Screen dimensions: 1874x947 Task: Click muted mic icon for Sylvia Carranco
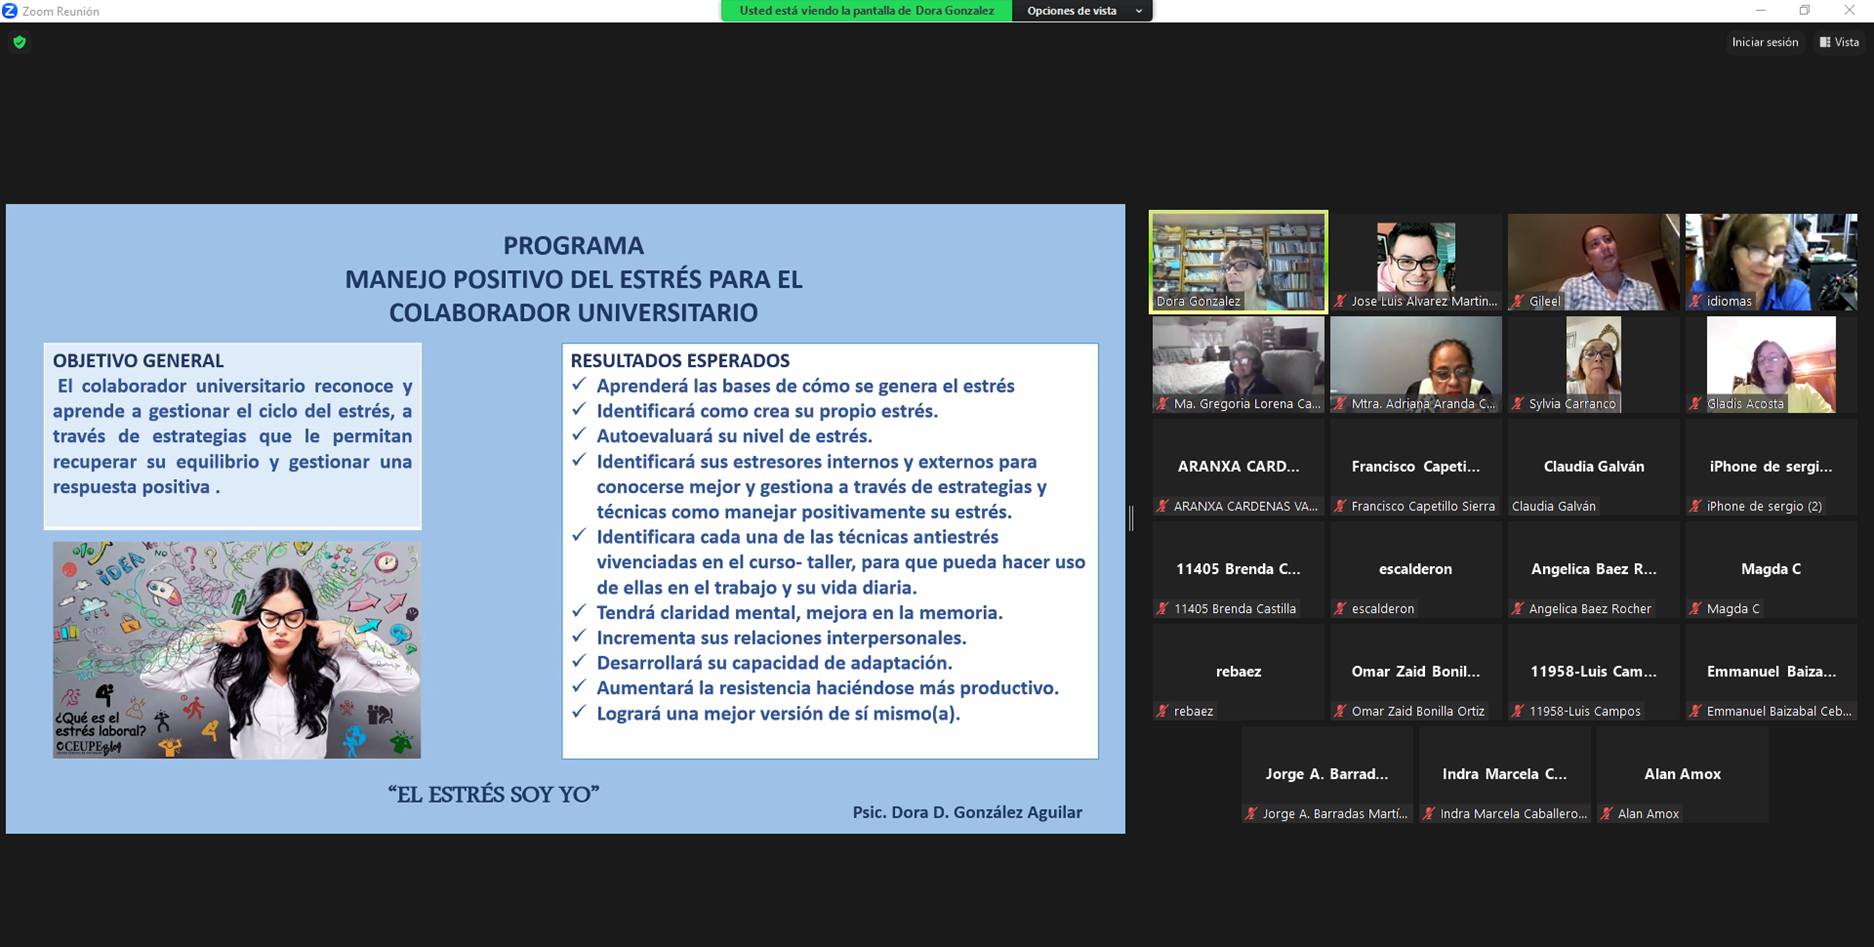(1518, 404)
